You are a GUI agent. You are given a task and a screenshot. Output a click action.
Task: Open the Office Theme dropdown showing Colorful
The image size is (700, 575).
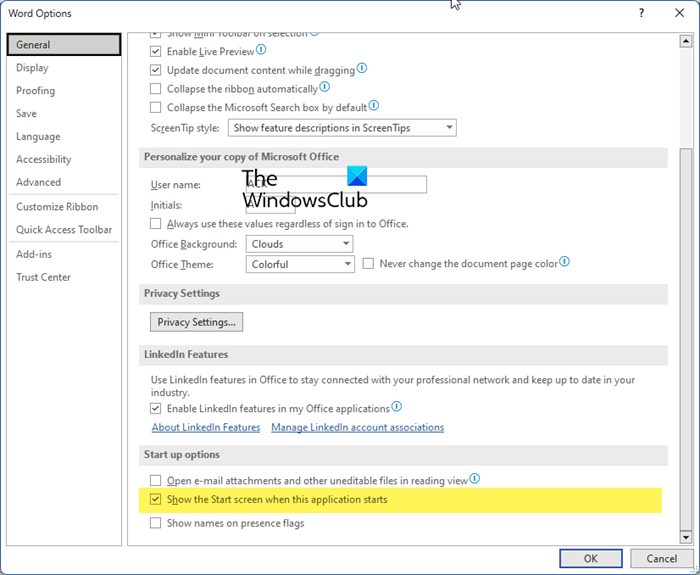(300, 264)
